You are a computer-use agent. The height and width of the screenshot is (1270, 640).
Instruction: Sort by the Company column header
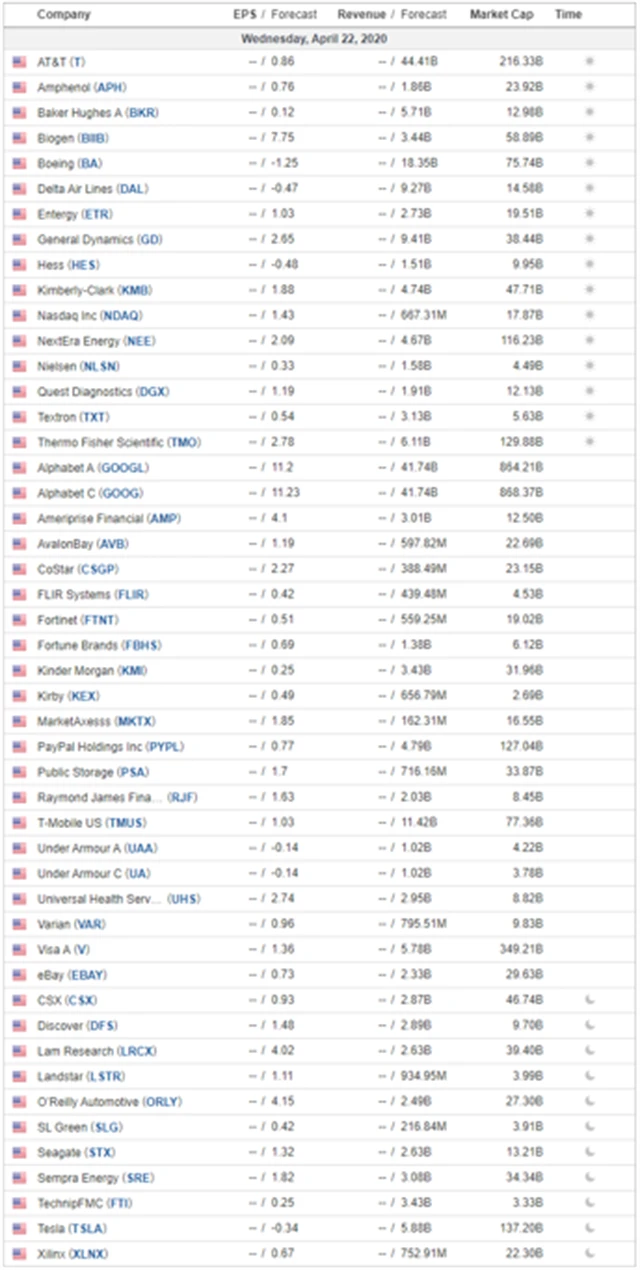point(63,15)
